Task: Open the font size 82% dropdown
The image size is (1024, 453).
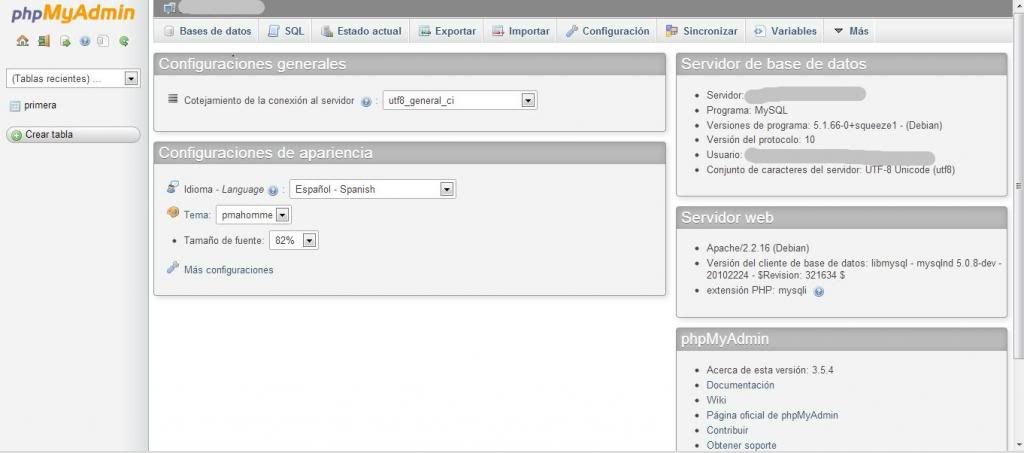Action: [x=309, y=241]
